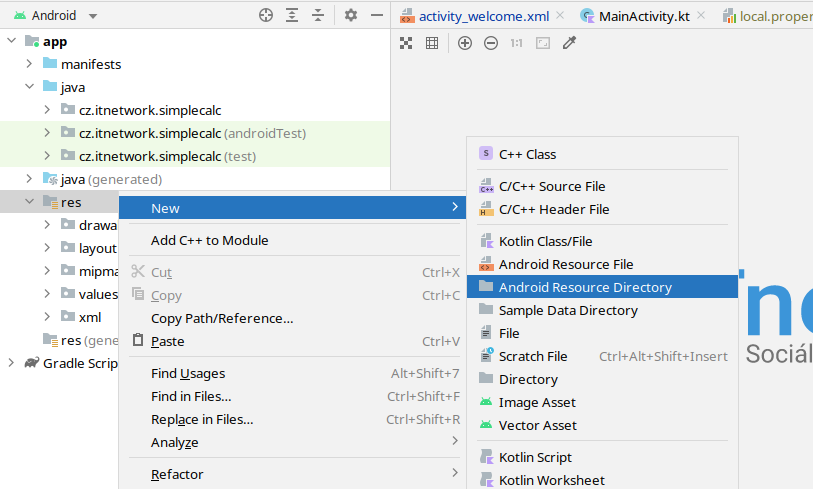Select the color picker eyedropper icon
This screenshot has height=489, width=813.
pyautogui.click(x=570, y=43)
